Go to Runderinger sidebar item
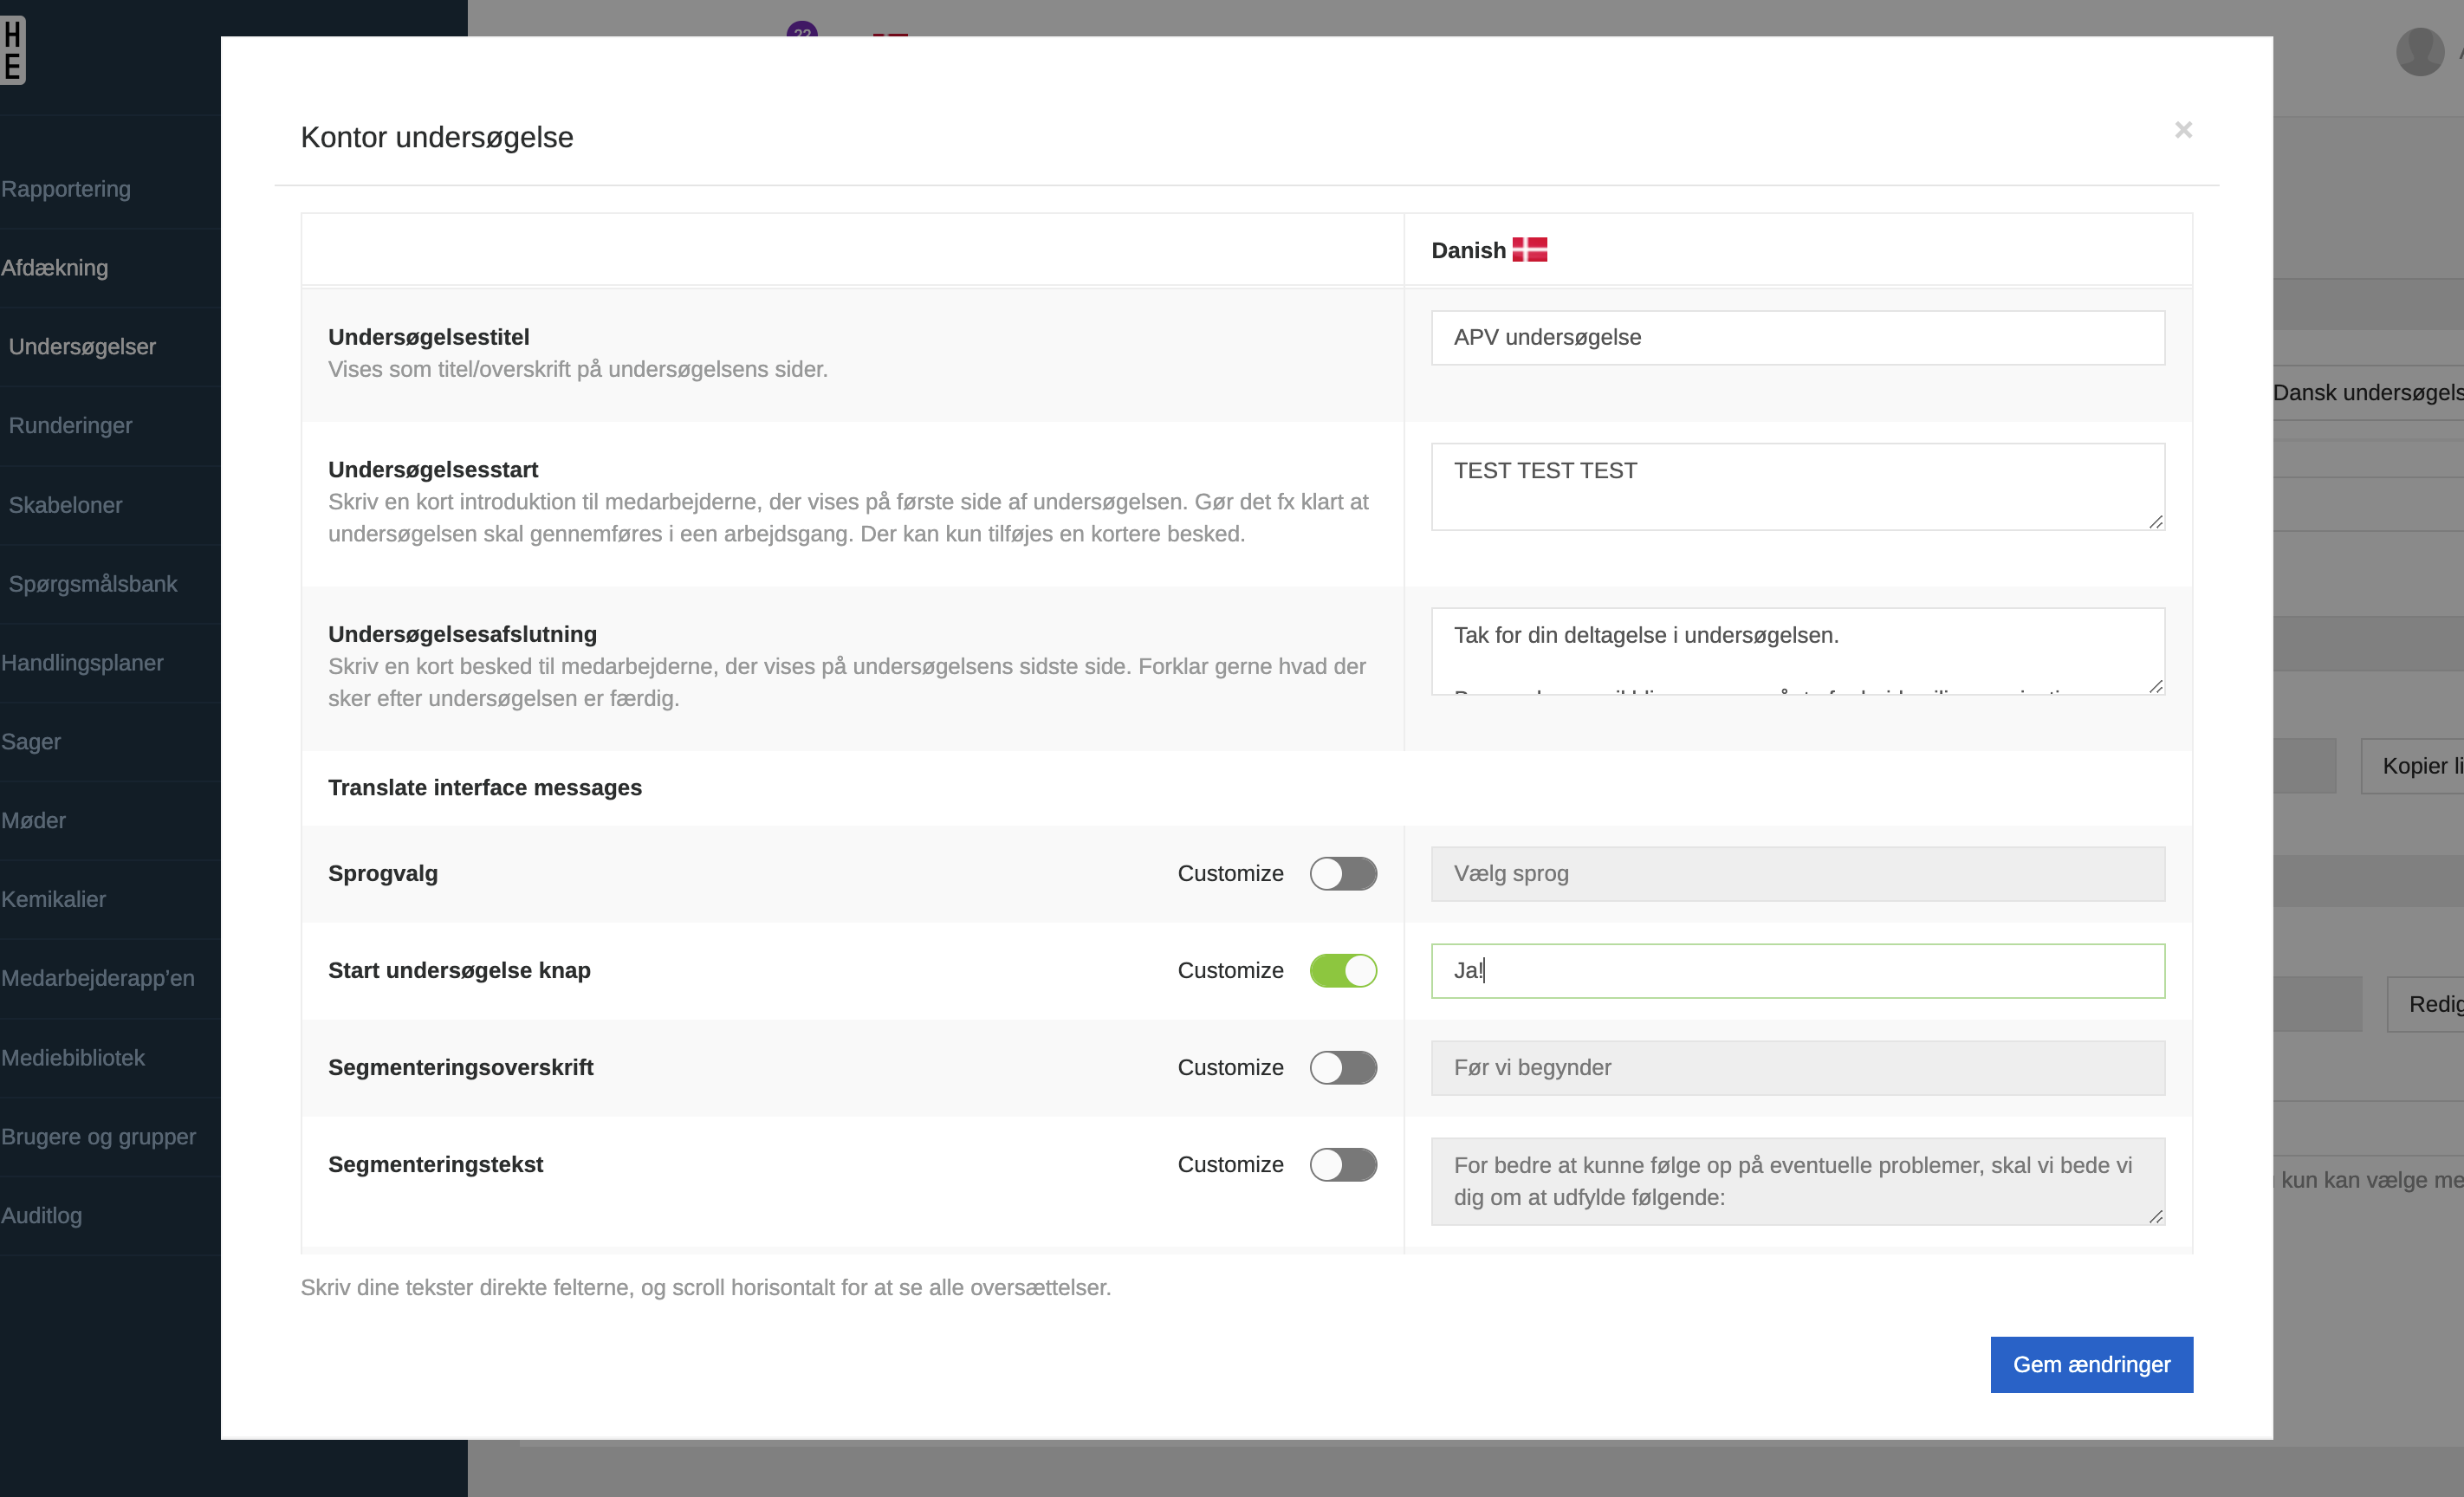The height and width of the screenshot is (1497, 2464). [x=70, y=426]
